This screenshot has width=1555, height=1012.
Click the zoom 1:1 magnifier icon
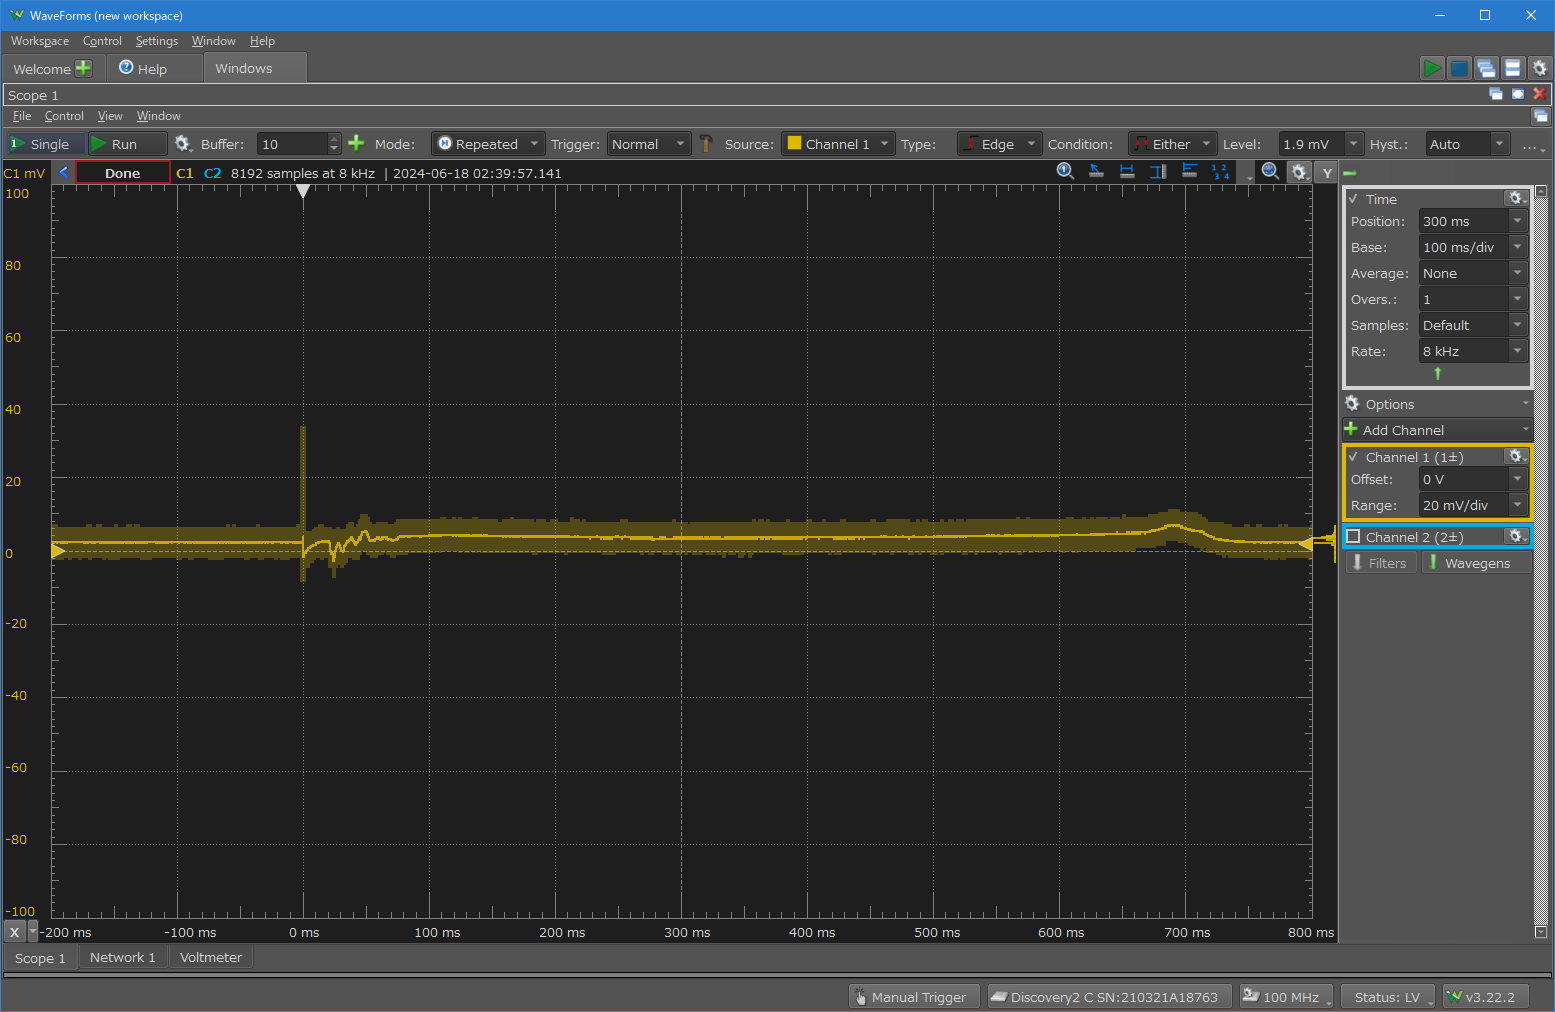click(1066, 171)
